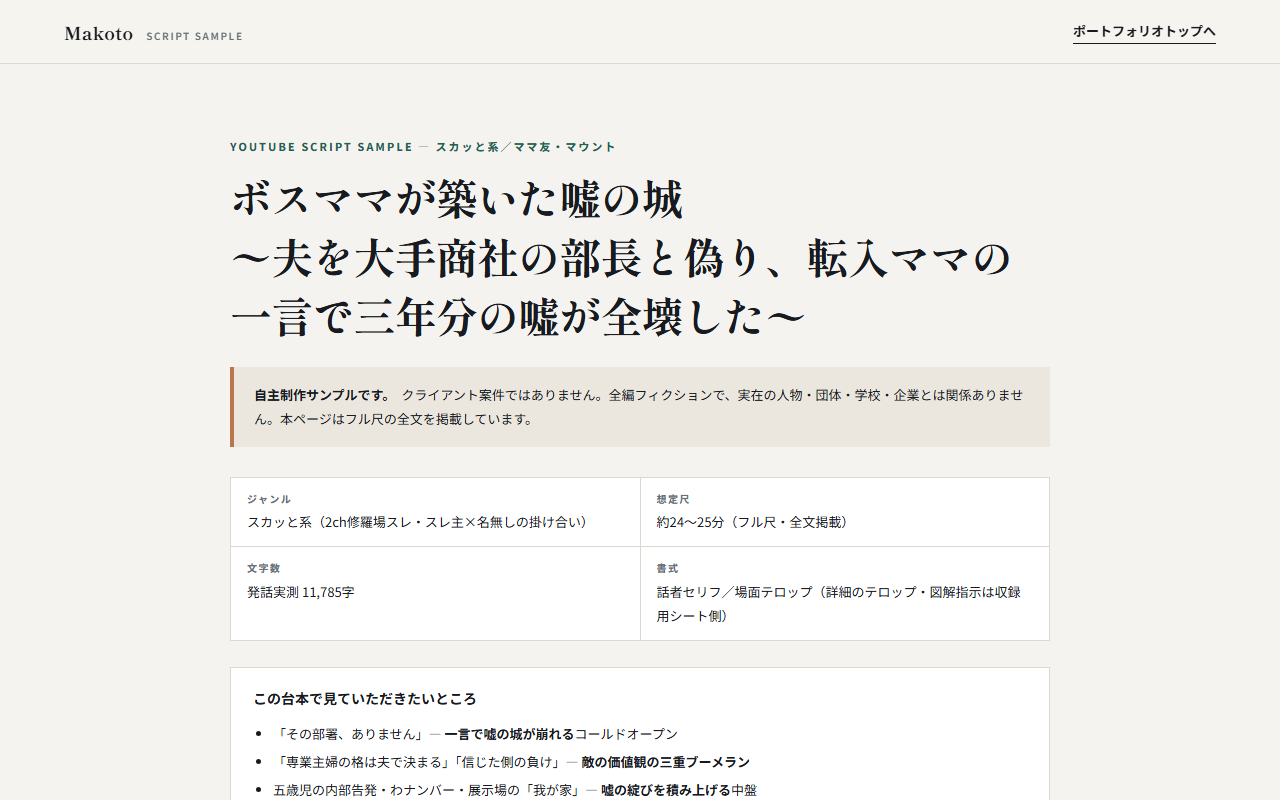Click the 想定尺 field label
The height and width of the screenshot is (800, 1280).
coord(673,499)
